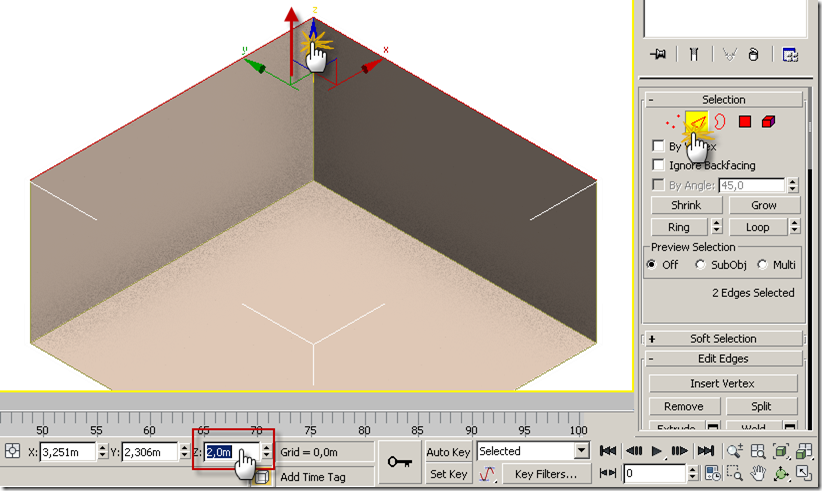The height and width of the screenshot is (491, 822).
Task: Click Zoom Extents Selected tool
Action: click(x=781, y=451)
